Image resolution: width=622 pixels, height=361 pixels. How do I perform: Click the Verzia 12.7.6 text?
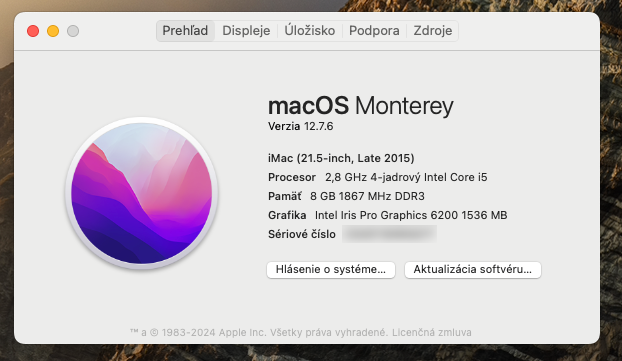[300, 127]
